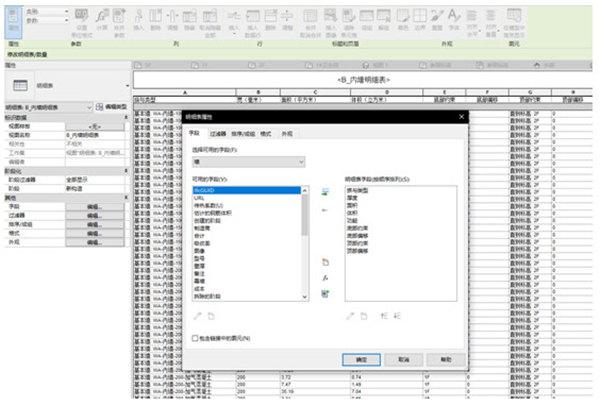Click the 取消 button
Viewport: 600px width, 405px height.
pyautogui.click(x=402, y=358)
